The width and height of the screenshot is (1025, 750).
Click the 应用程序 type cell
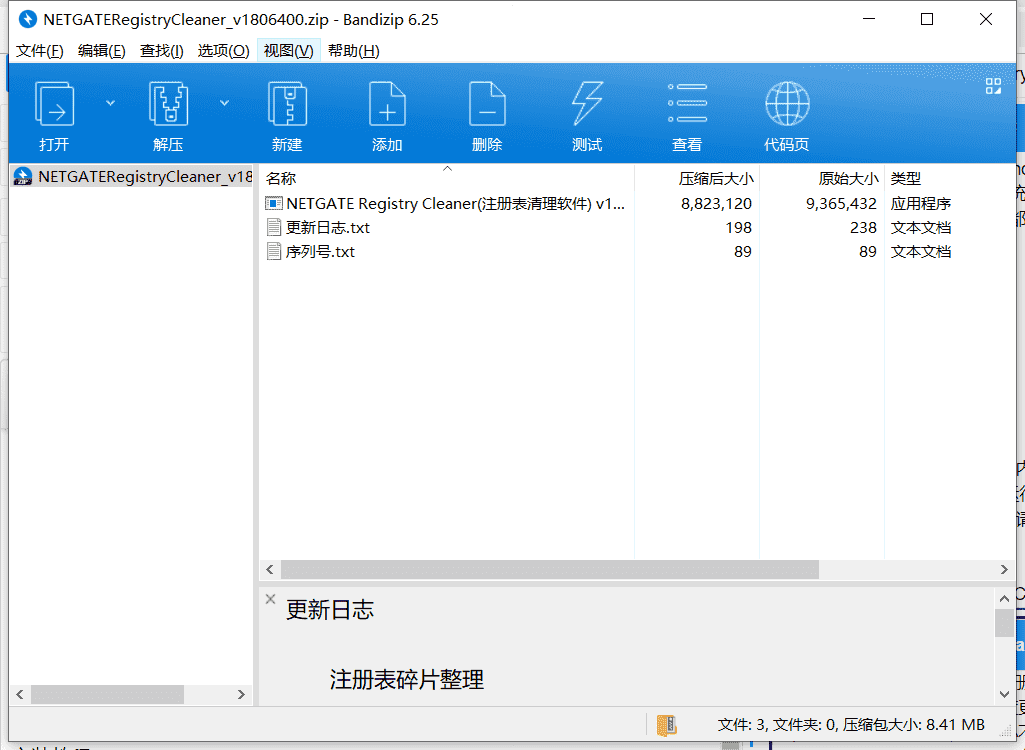pos(920,203)
